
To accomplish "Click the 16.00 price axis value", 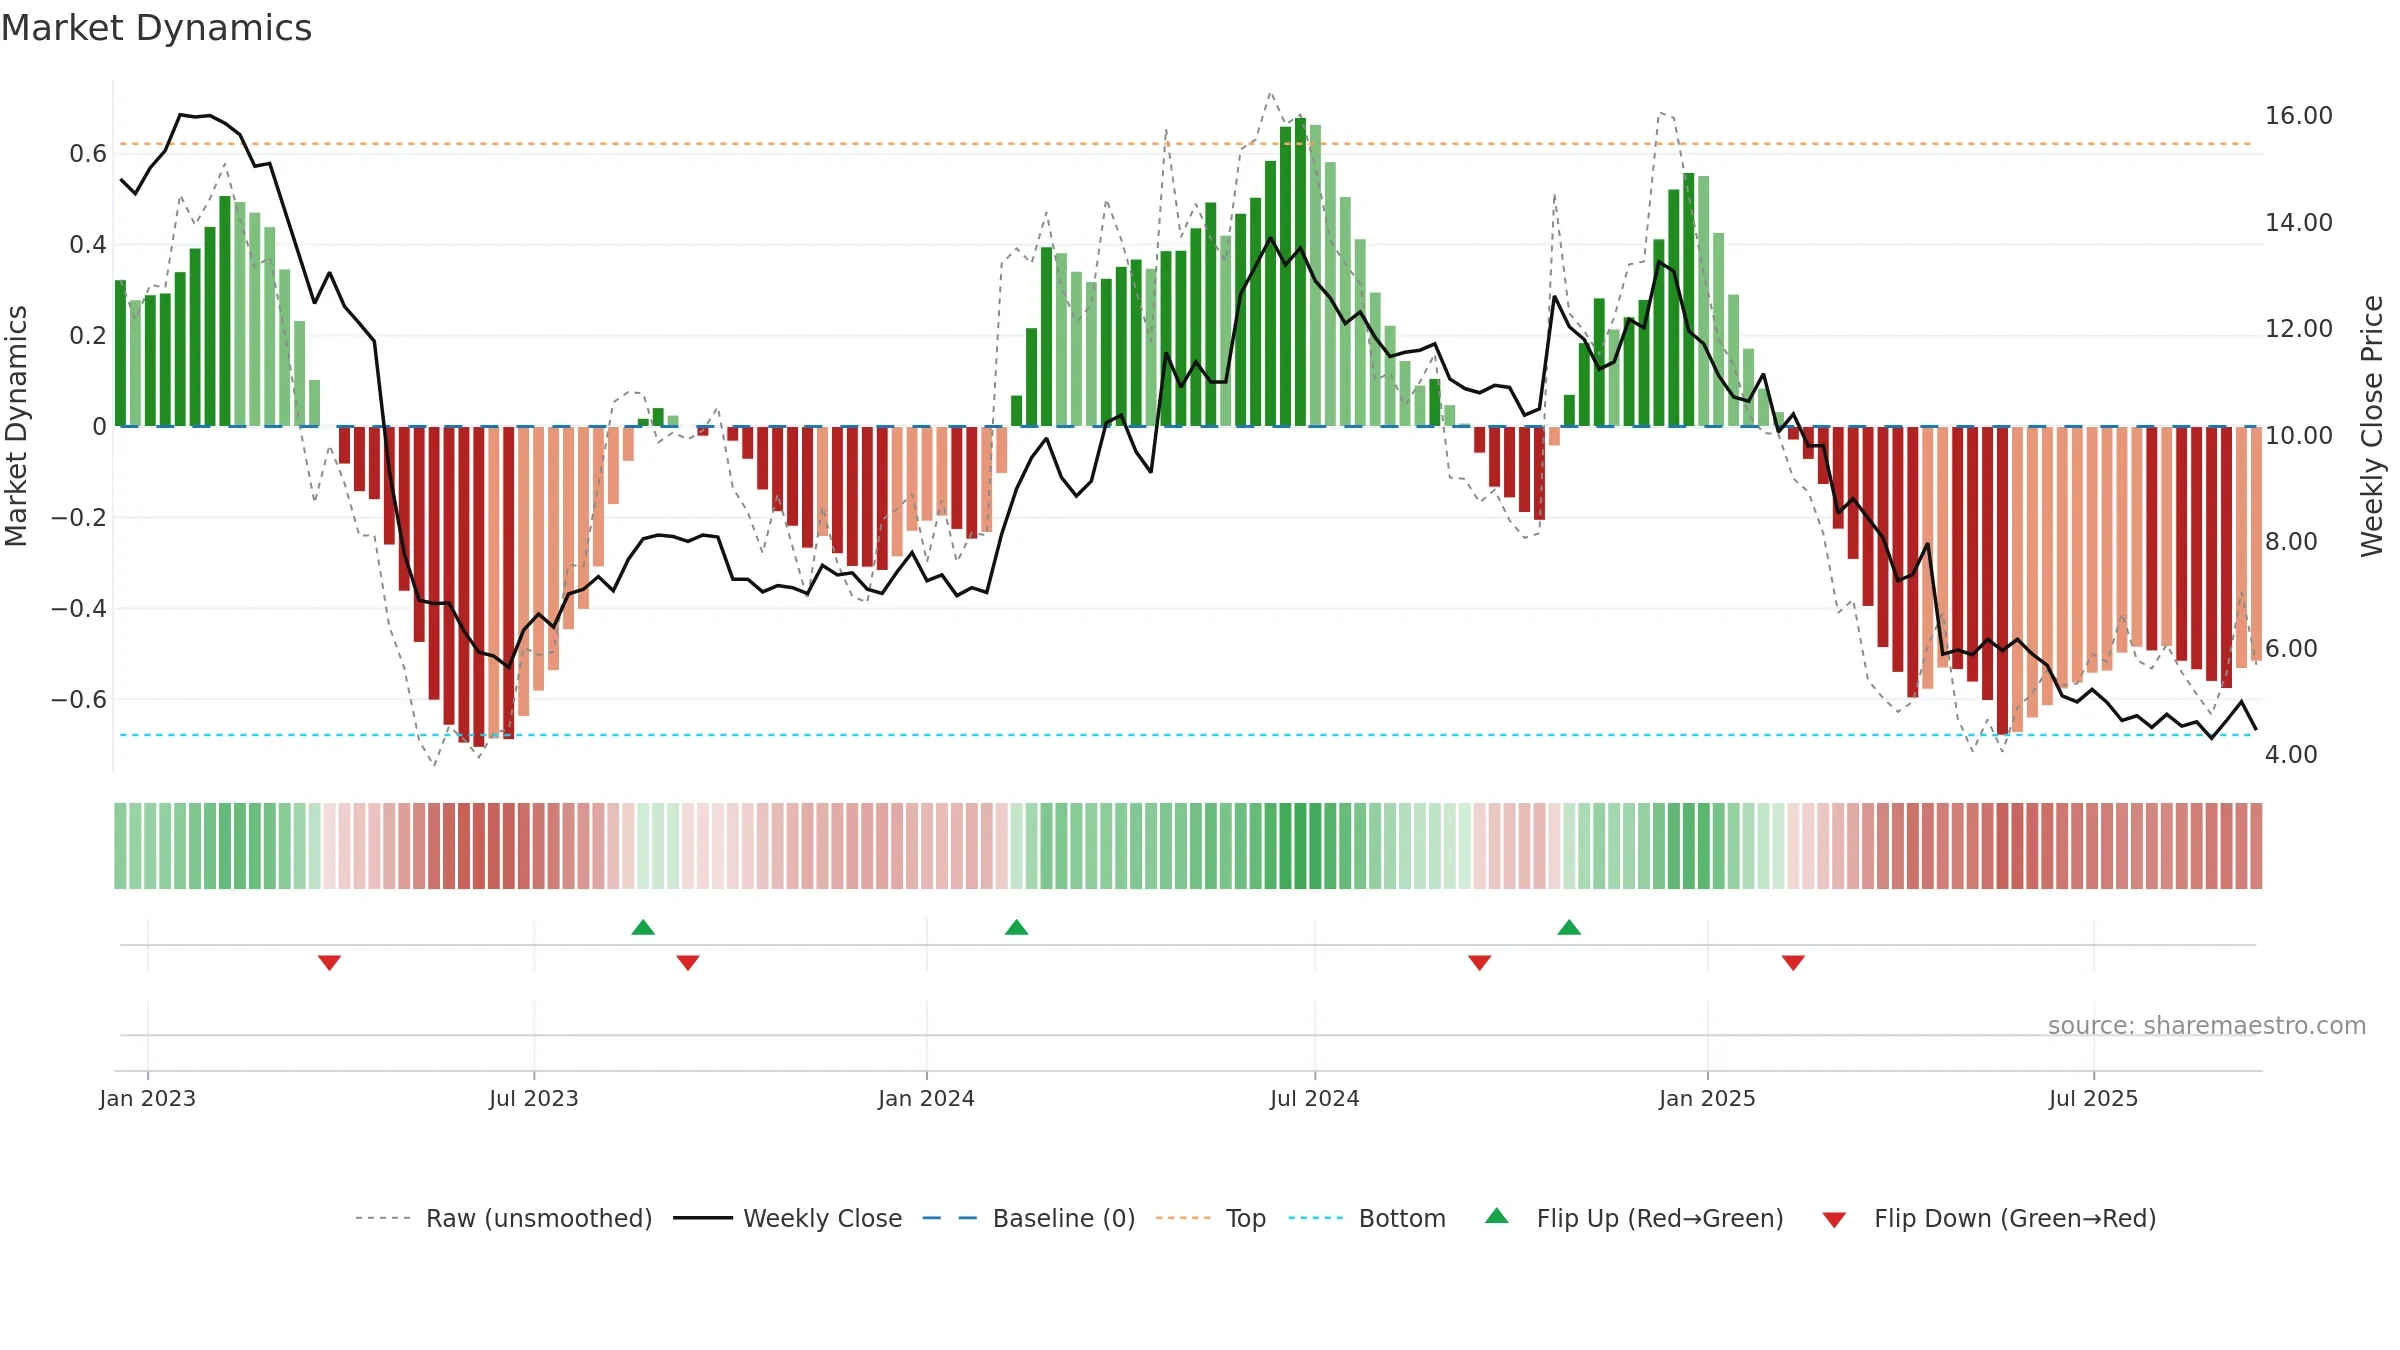I will pyautogui.click(x=2299, y=116).
